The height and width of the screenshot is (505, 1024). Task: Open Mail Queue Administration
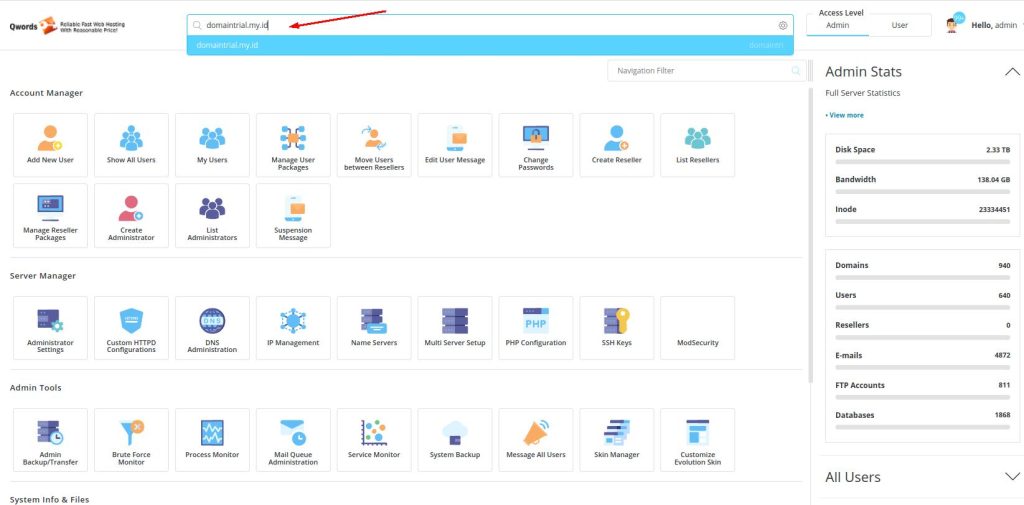(x=293, y=440)
